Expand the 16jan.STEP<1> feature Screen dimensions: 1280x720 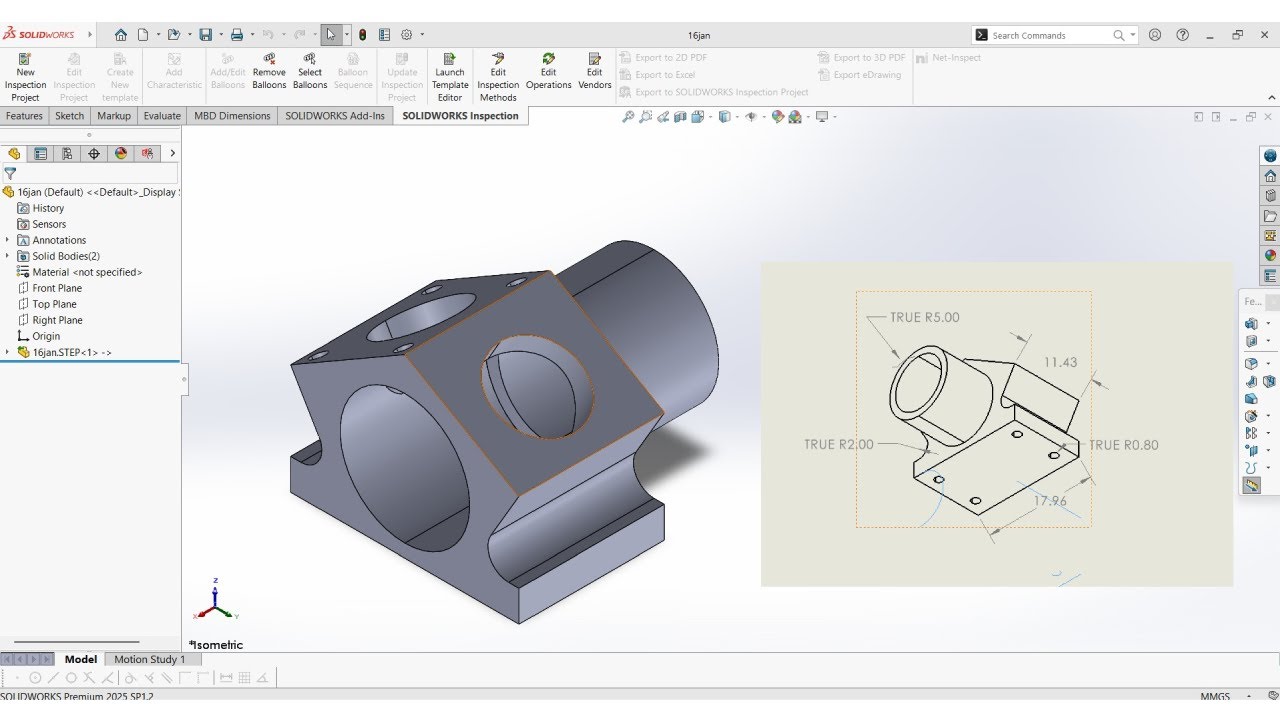coord(7,352)
